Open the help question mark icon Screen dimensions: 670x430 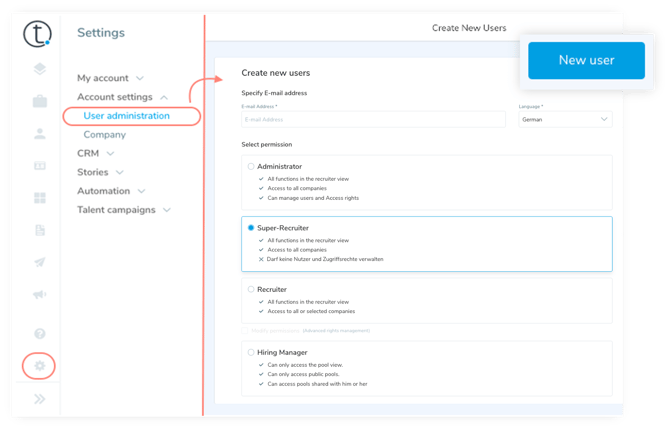40,333
